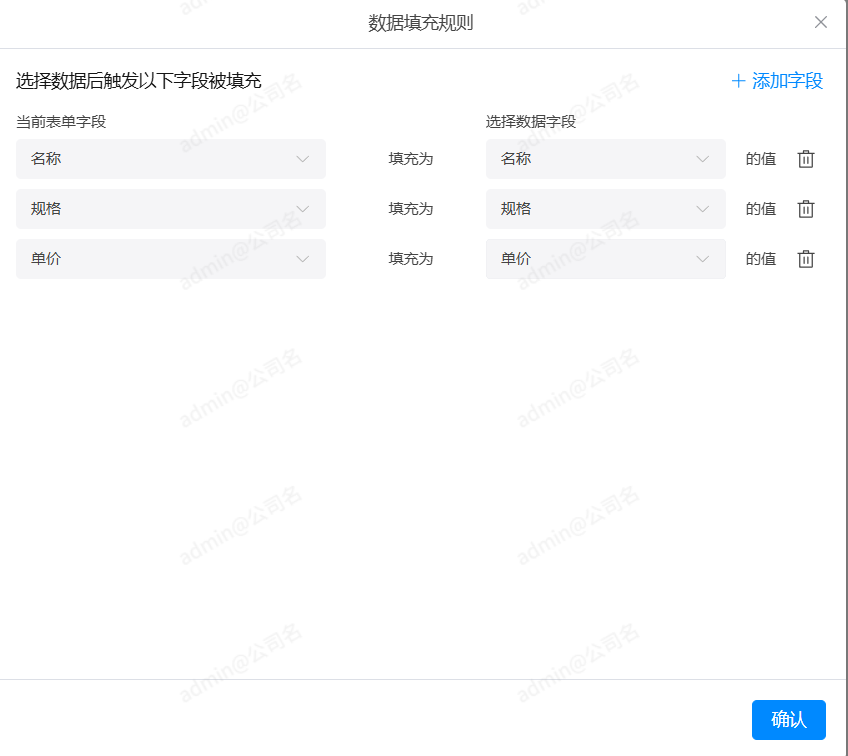Remove the 单价 rule via trash icon
848x756 pixels.
coord(806,259)
